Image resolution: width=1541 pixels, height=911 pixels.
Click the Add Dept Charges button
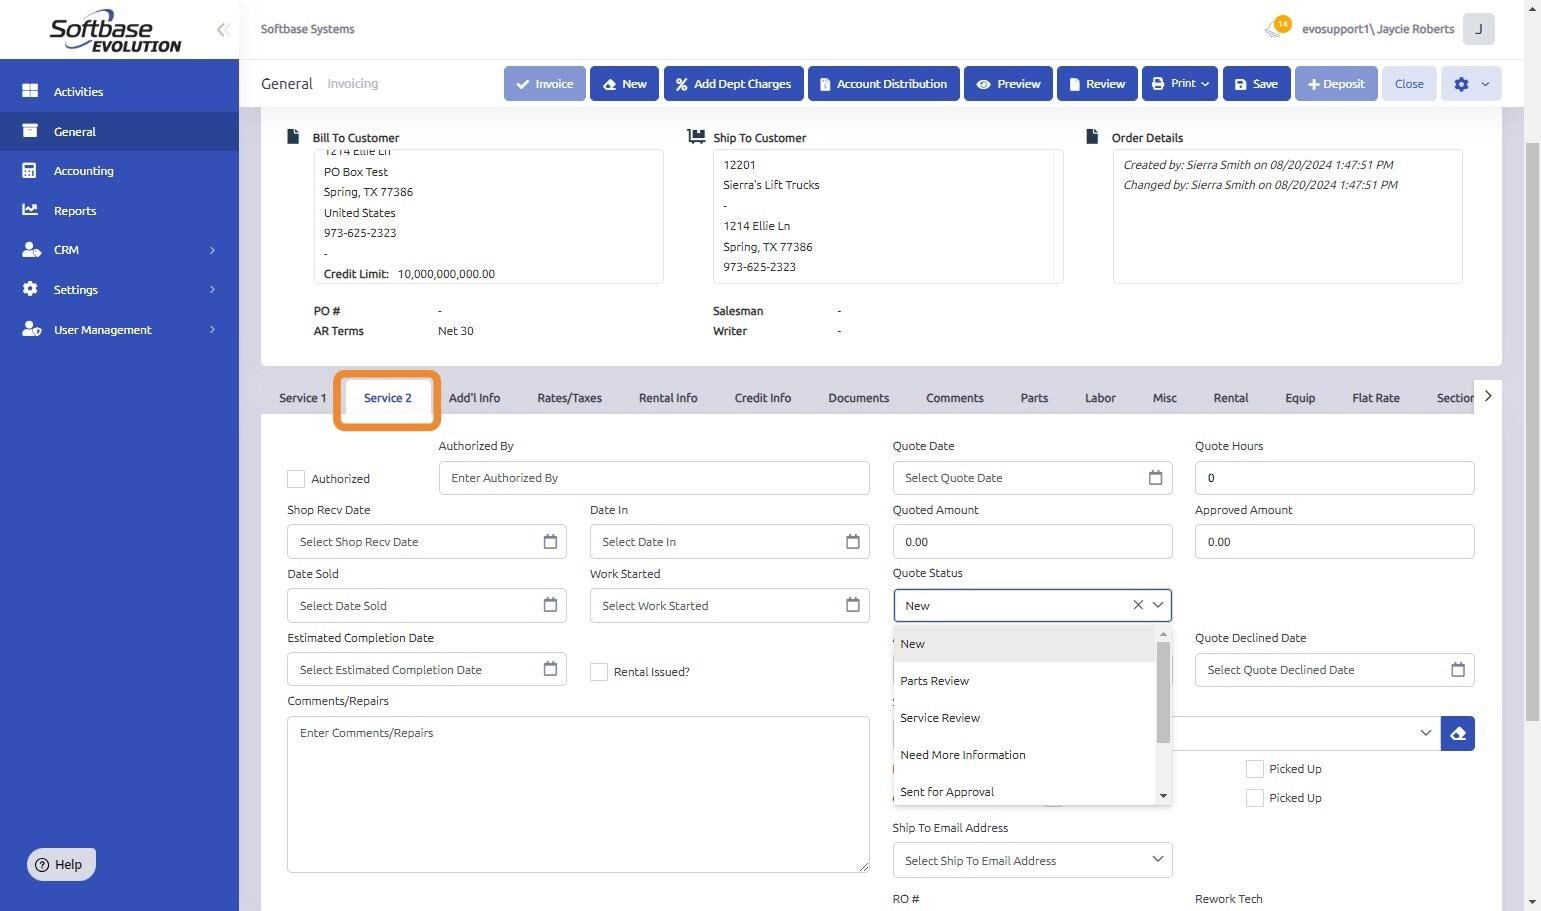(x=733, y=84)
